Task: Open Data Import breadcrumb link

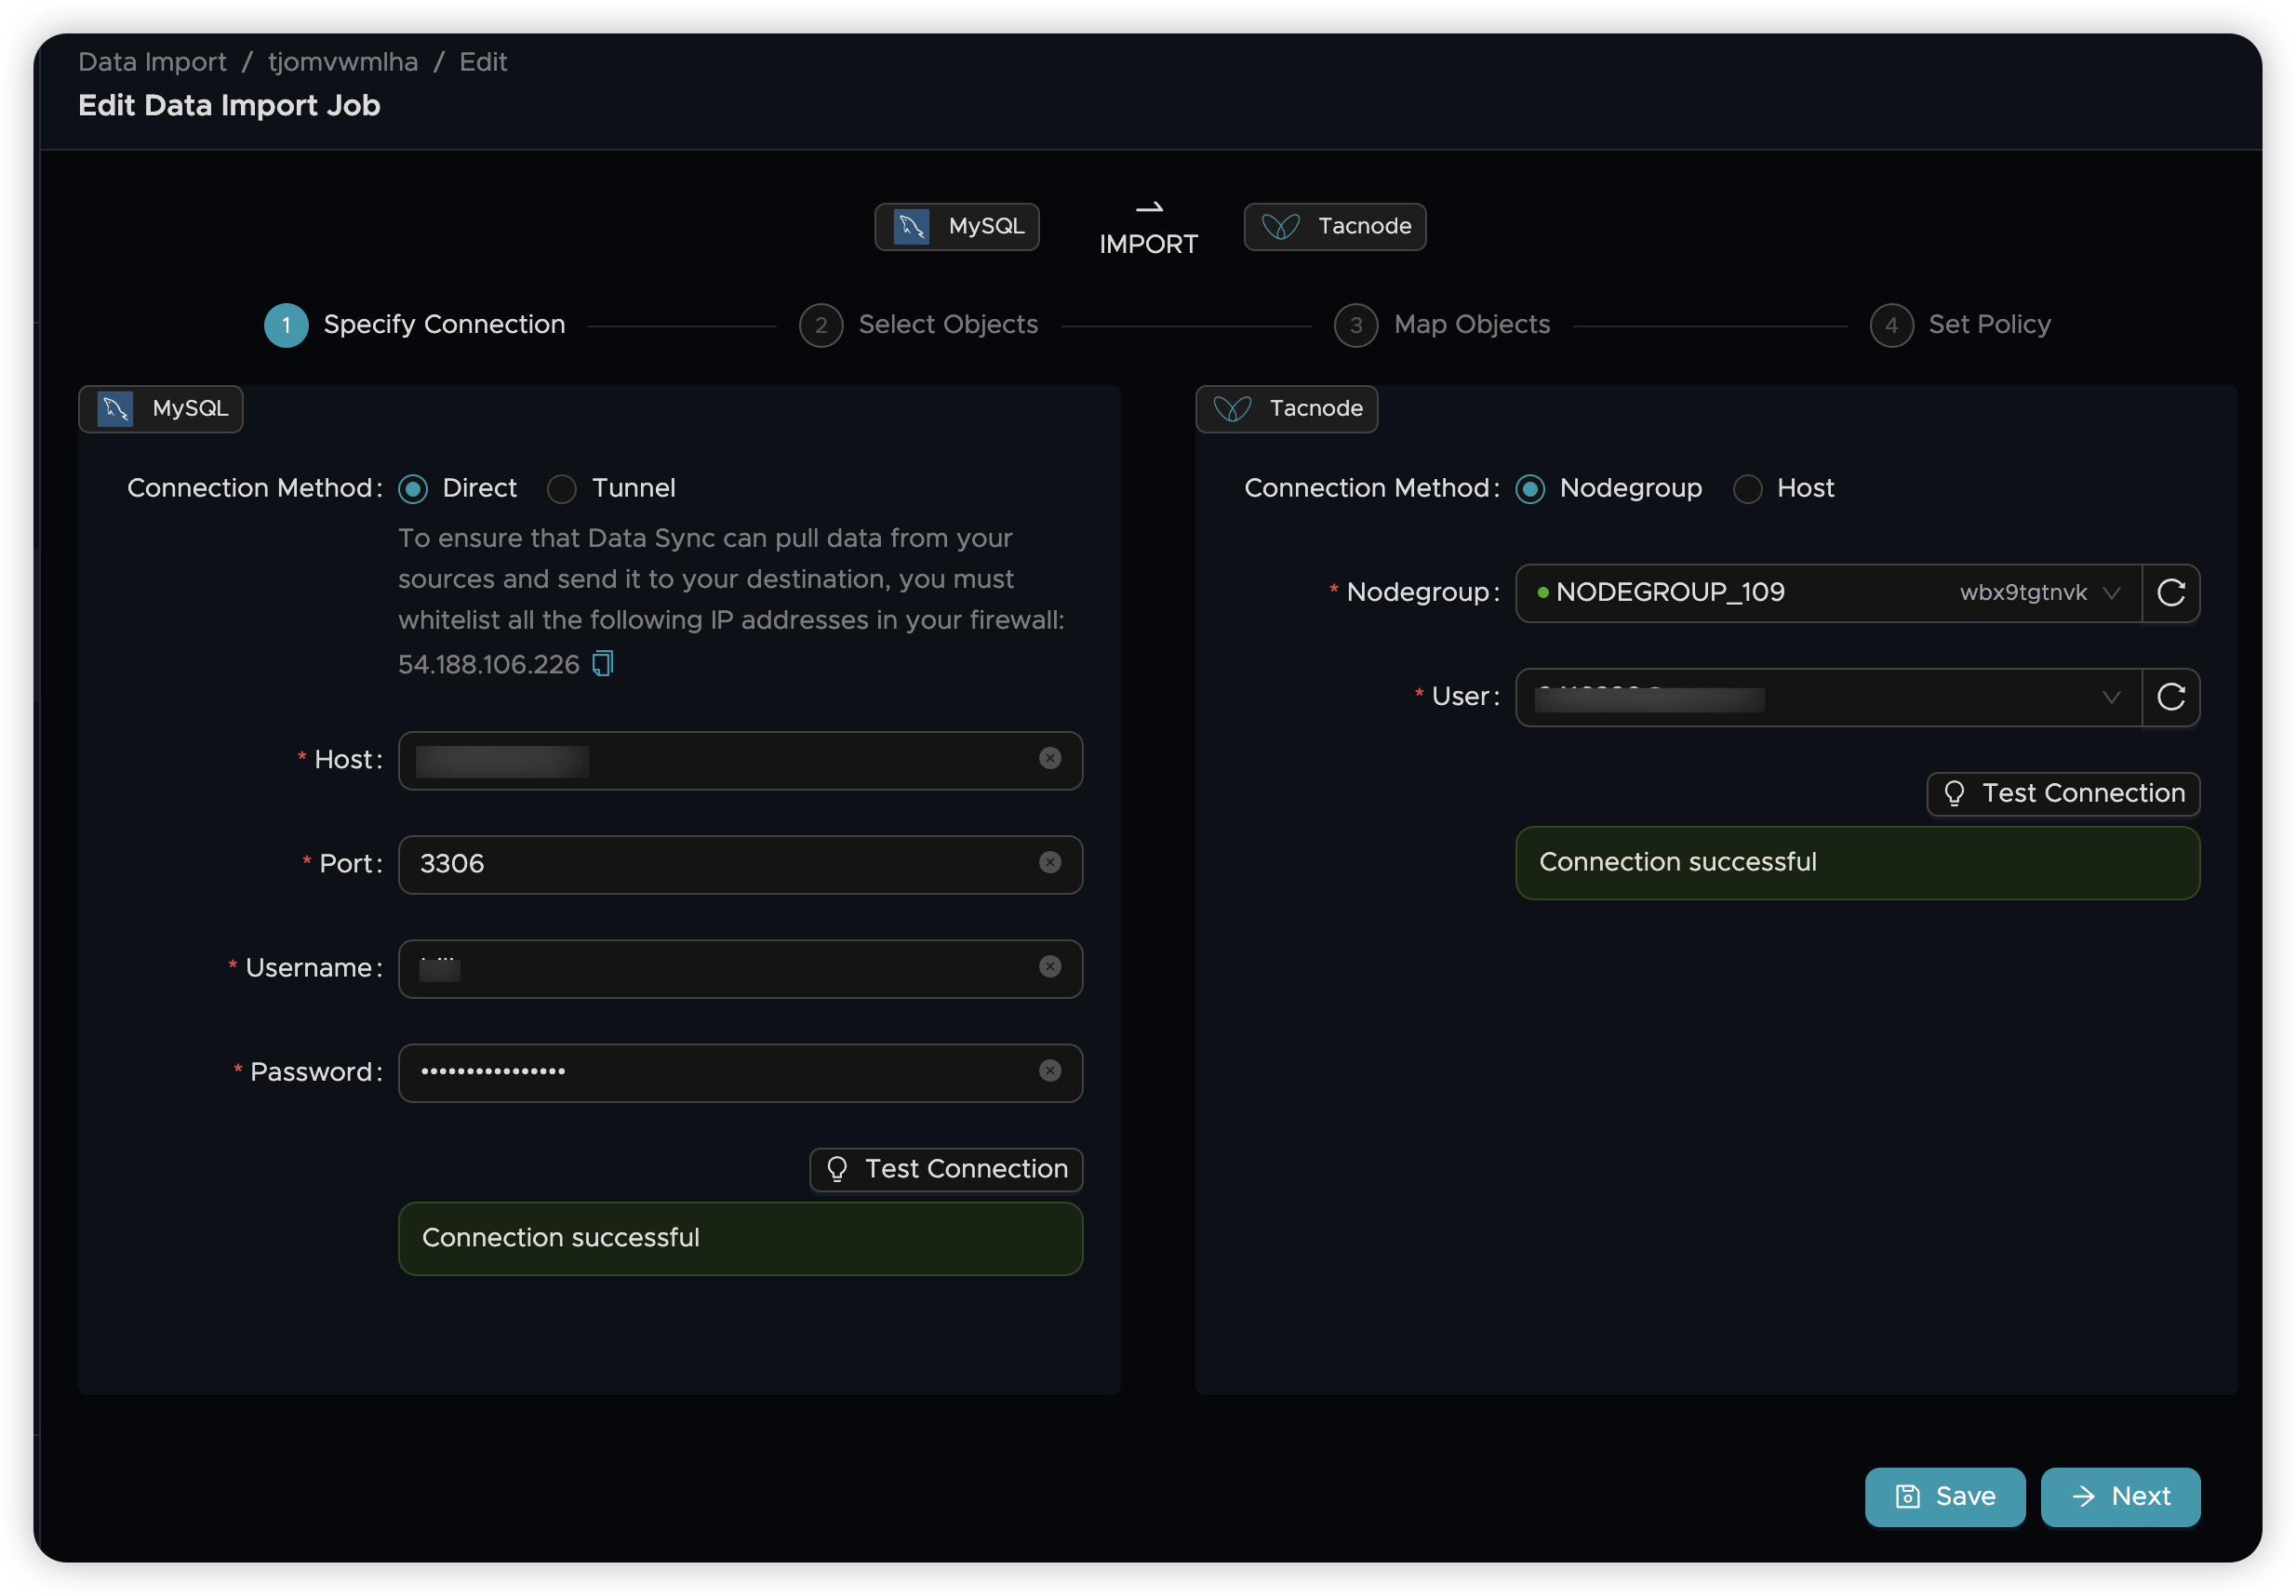Action: [x=152, y=62]
